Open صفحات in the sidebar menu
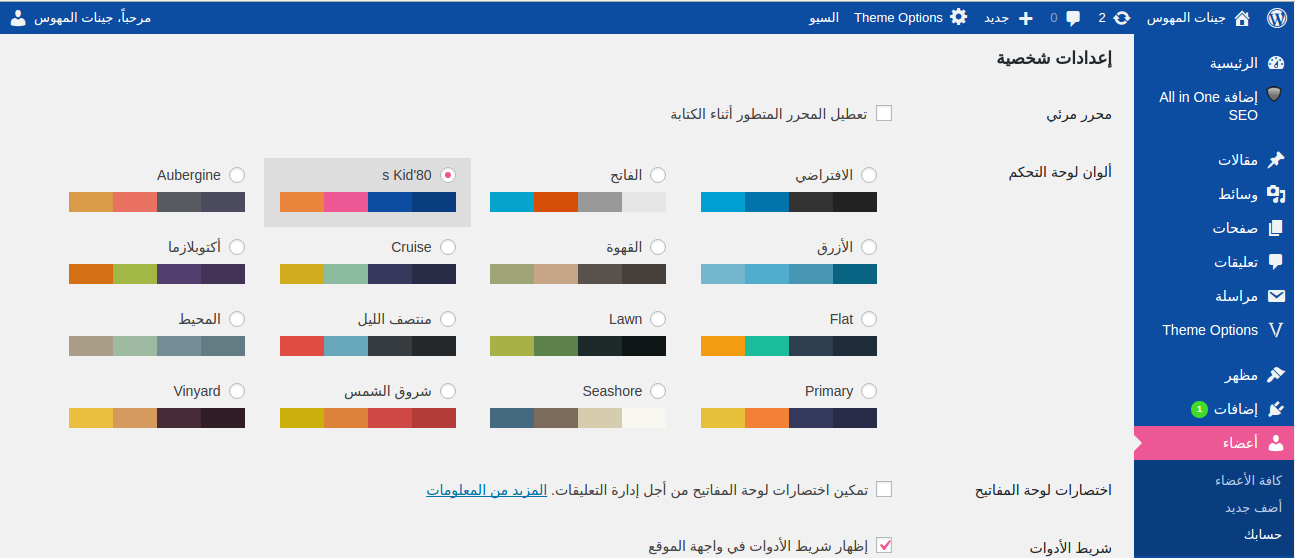 click(1236, 228)
